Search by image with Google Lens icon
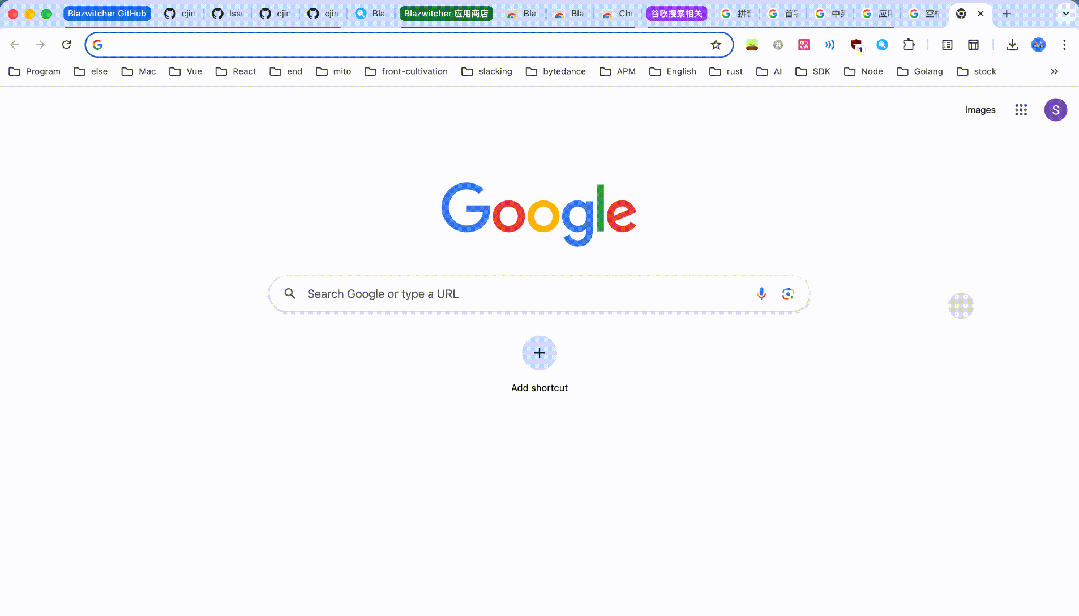This screenshot has height=616, width=1079. point(788,294)
